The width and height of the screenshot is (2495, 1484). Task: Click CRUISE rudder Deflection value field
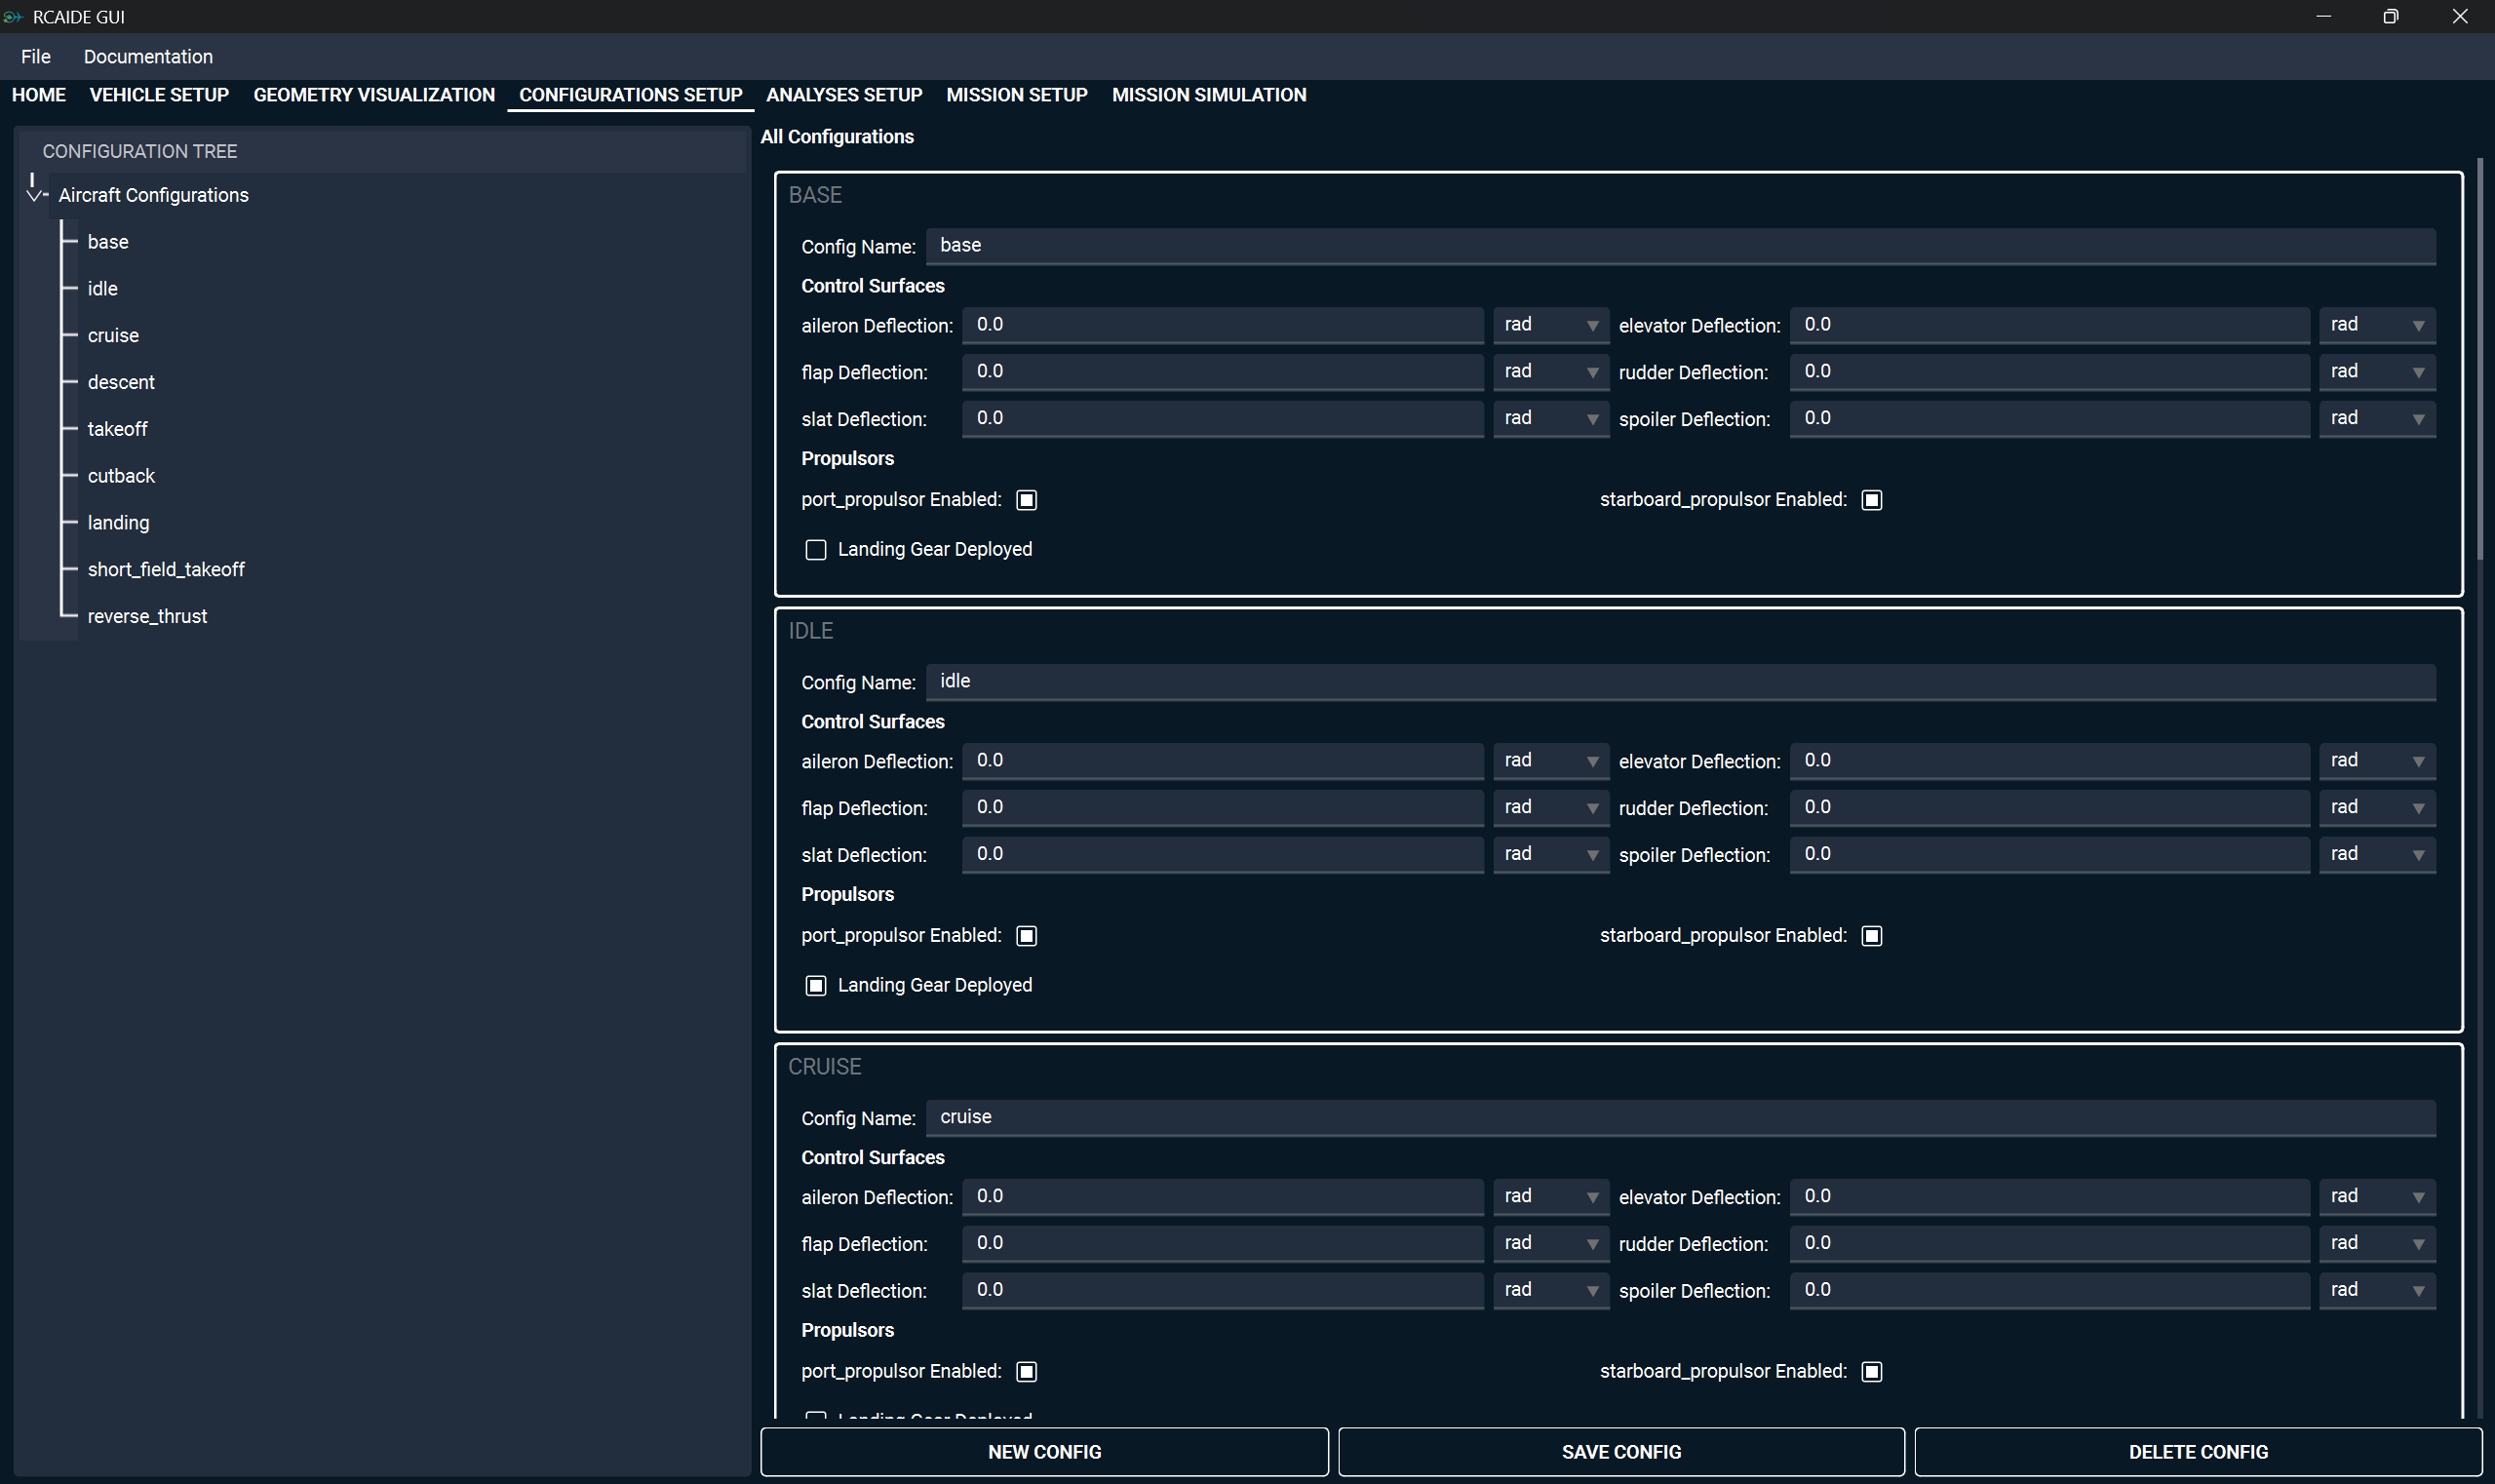[x=2049, y=1244]
